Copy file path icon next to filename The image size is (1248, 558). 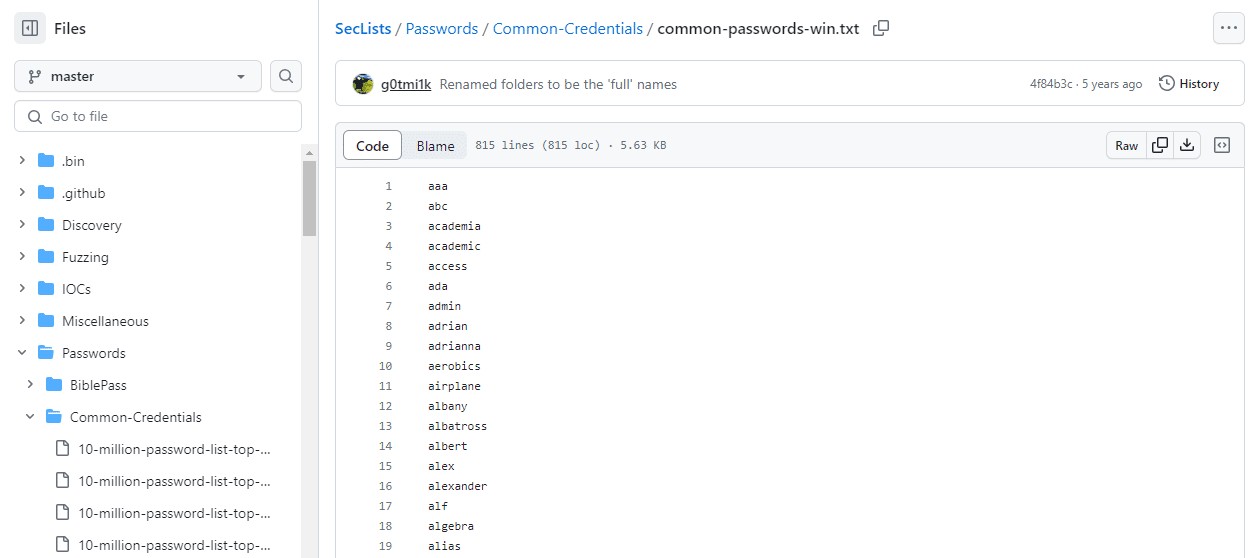(x=881, y=28)
